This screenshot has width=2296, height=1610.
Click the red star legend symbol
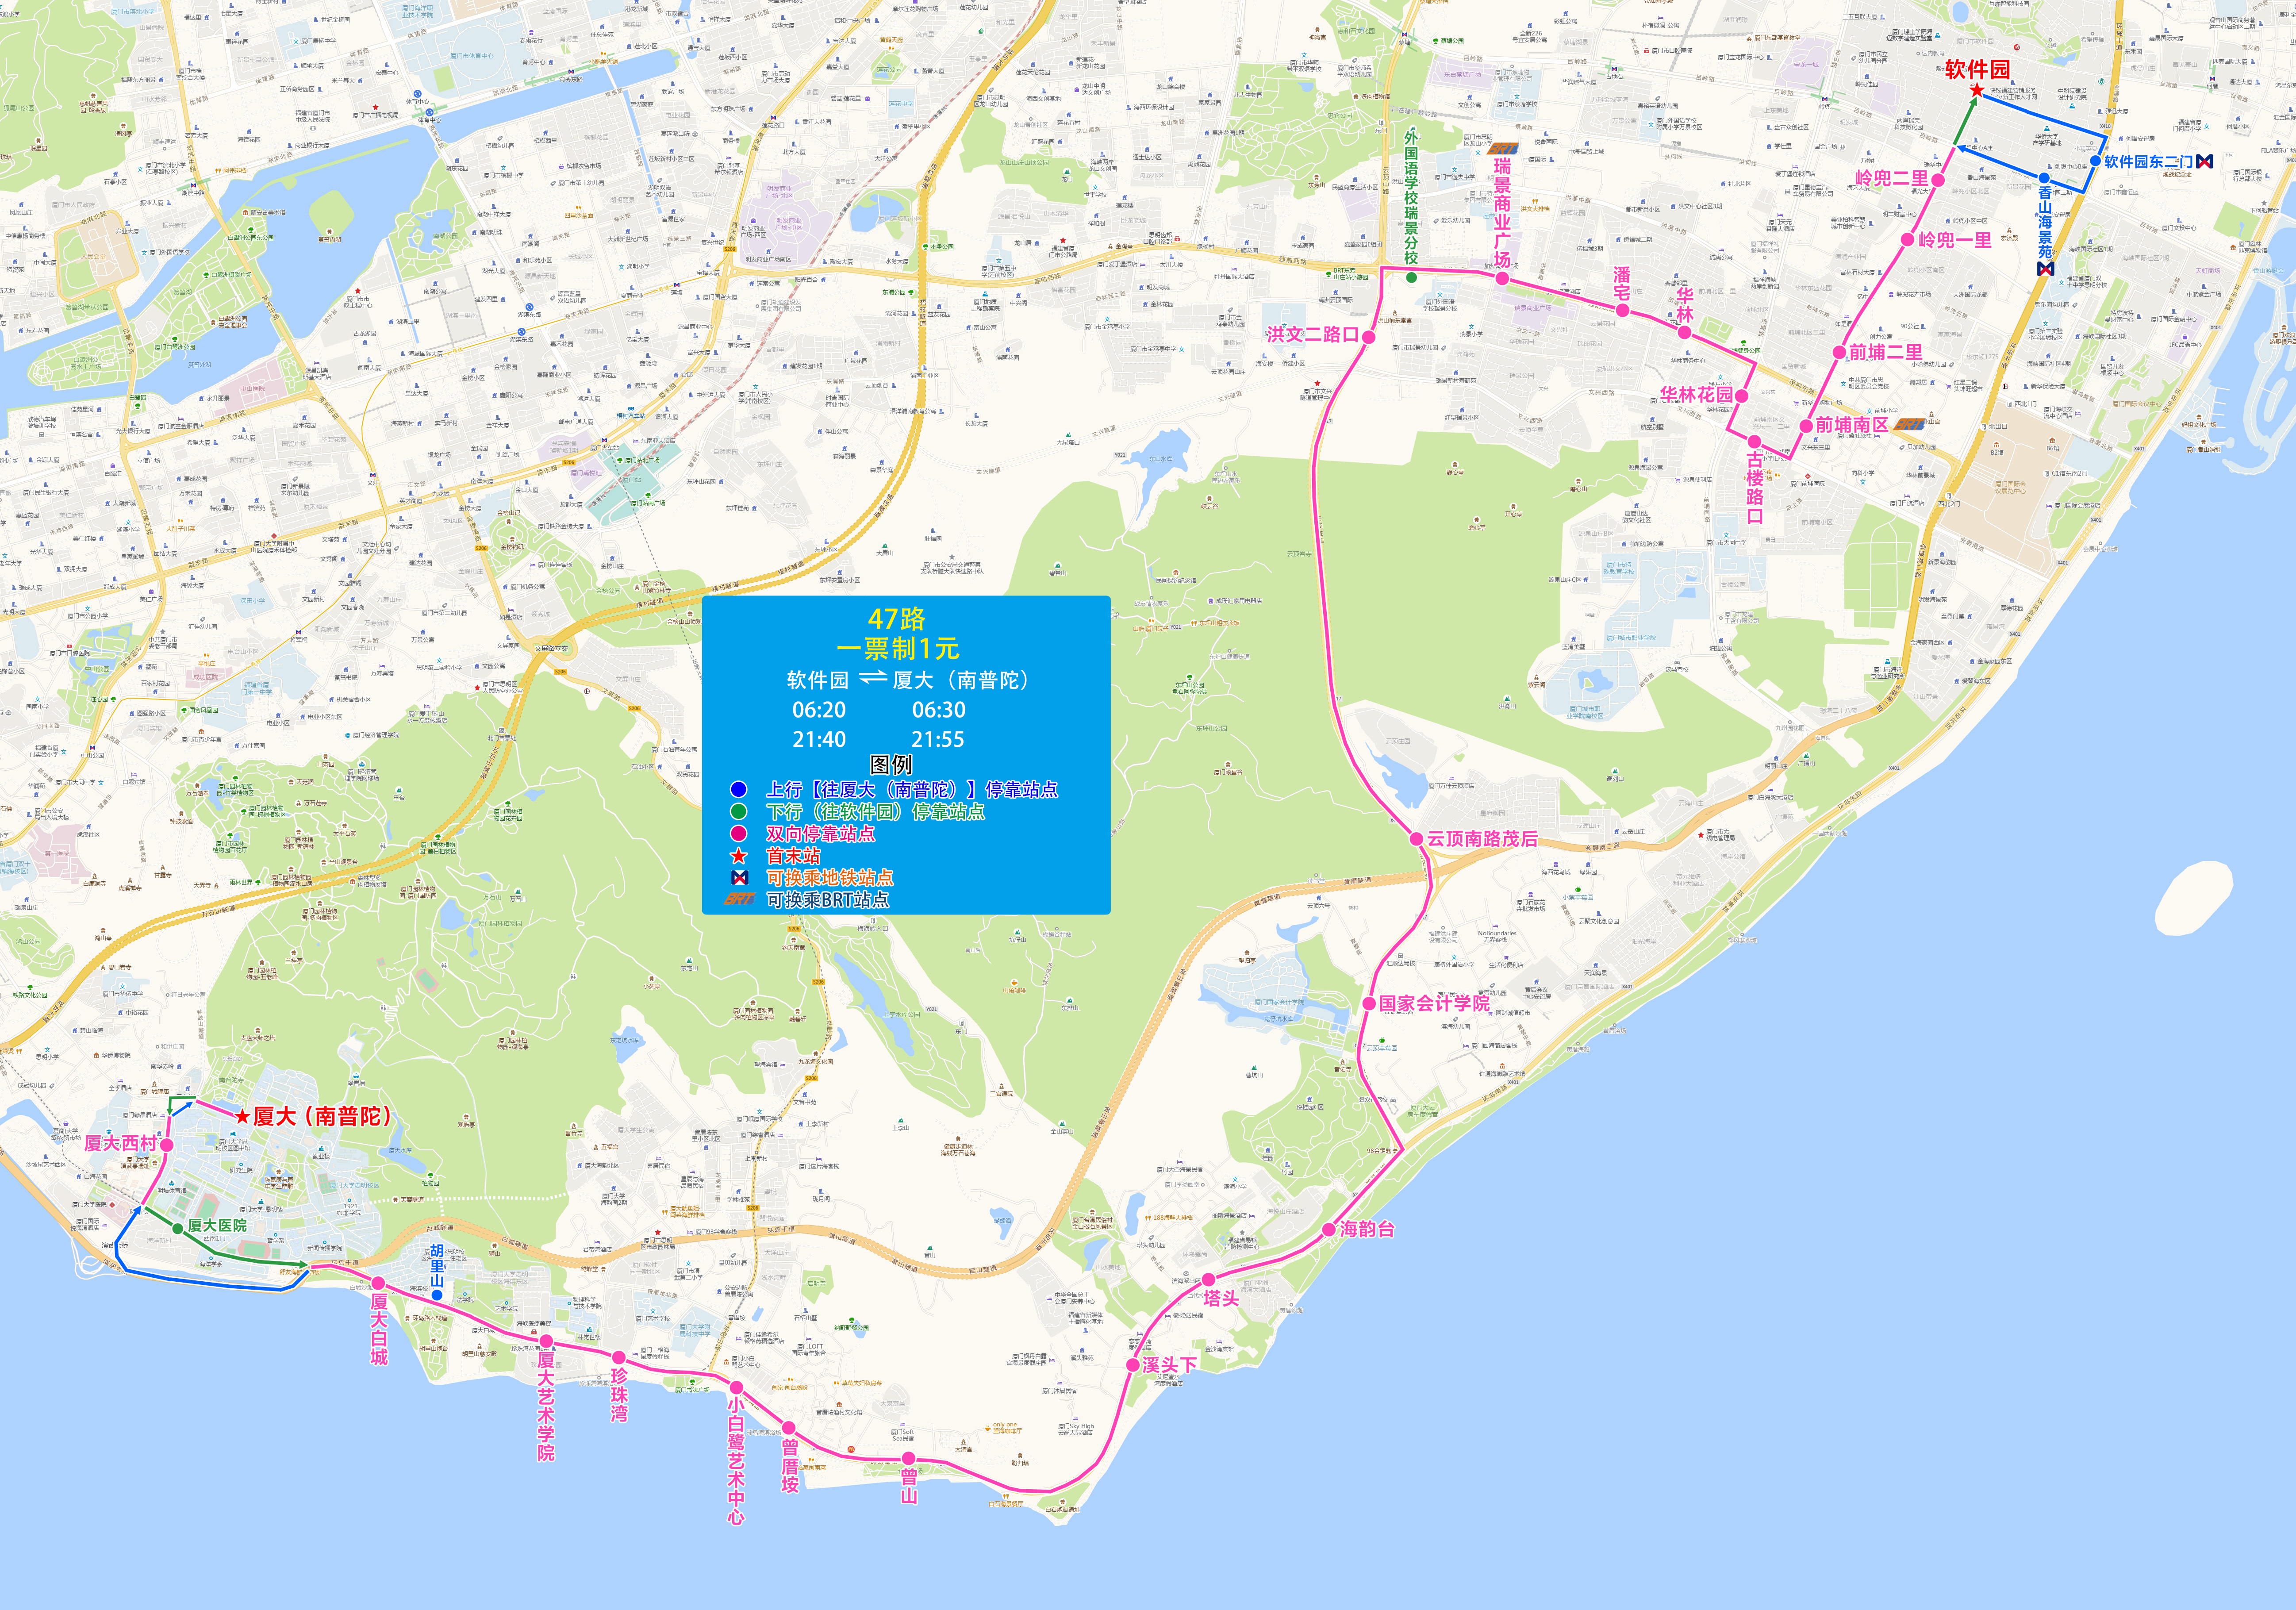coord(739,856)
